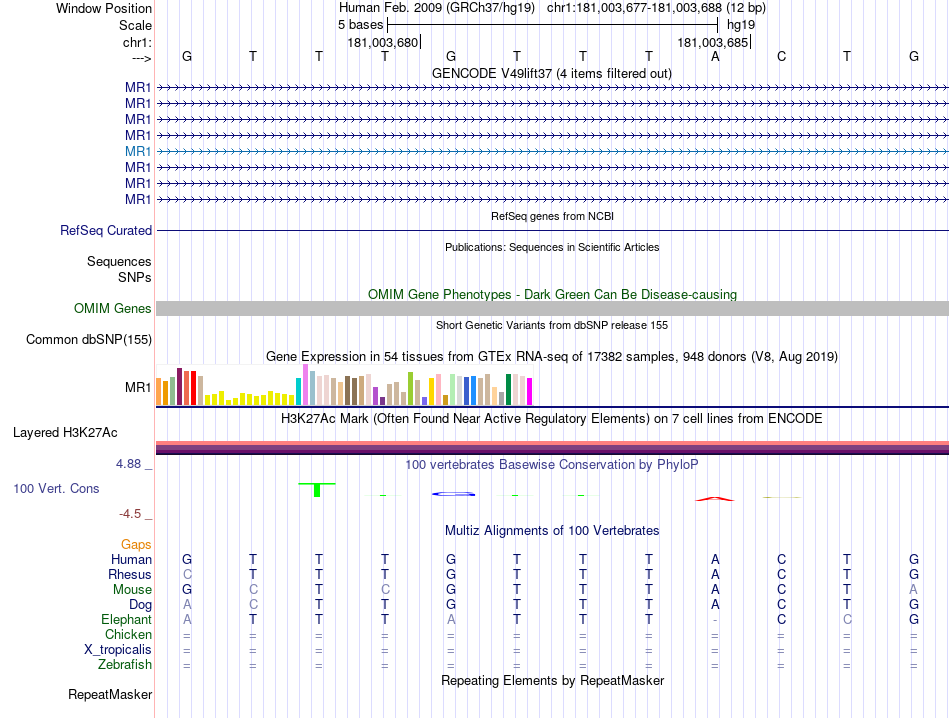Open 'Short Genetic Variants from dbSNP release 155'

pos(552,325)
